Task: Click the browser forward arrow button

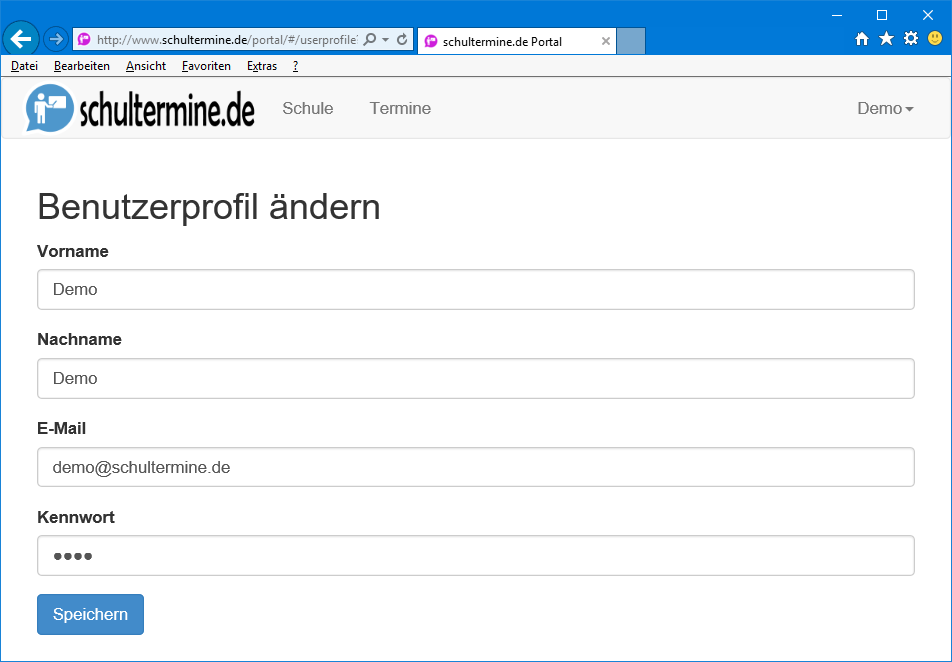Action: coord(56,39)
